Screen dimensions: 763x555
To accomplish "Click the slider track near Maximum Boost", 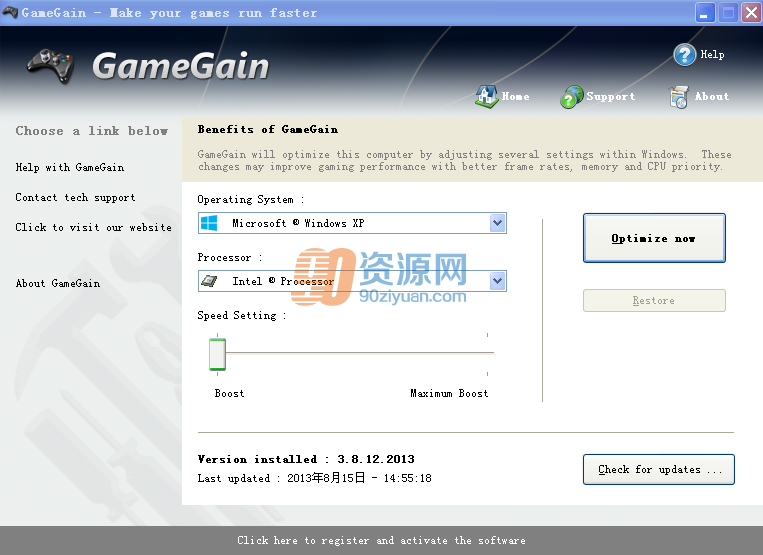I will click(487, 353).
